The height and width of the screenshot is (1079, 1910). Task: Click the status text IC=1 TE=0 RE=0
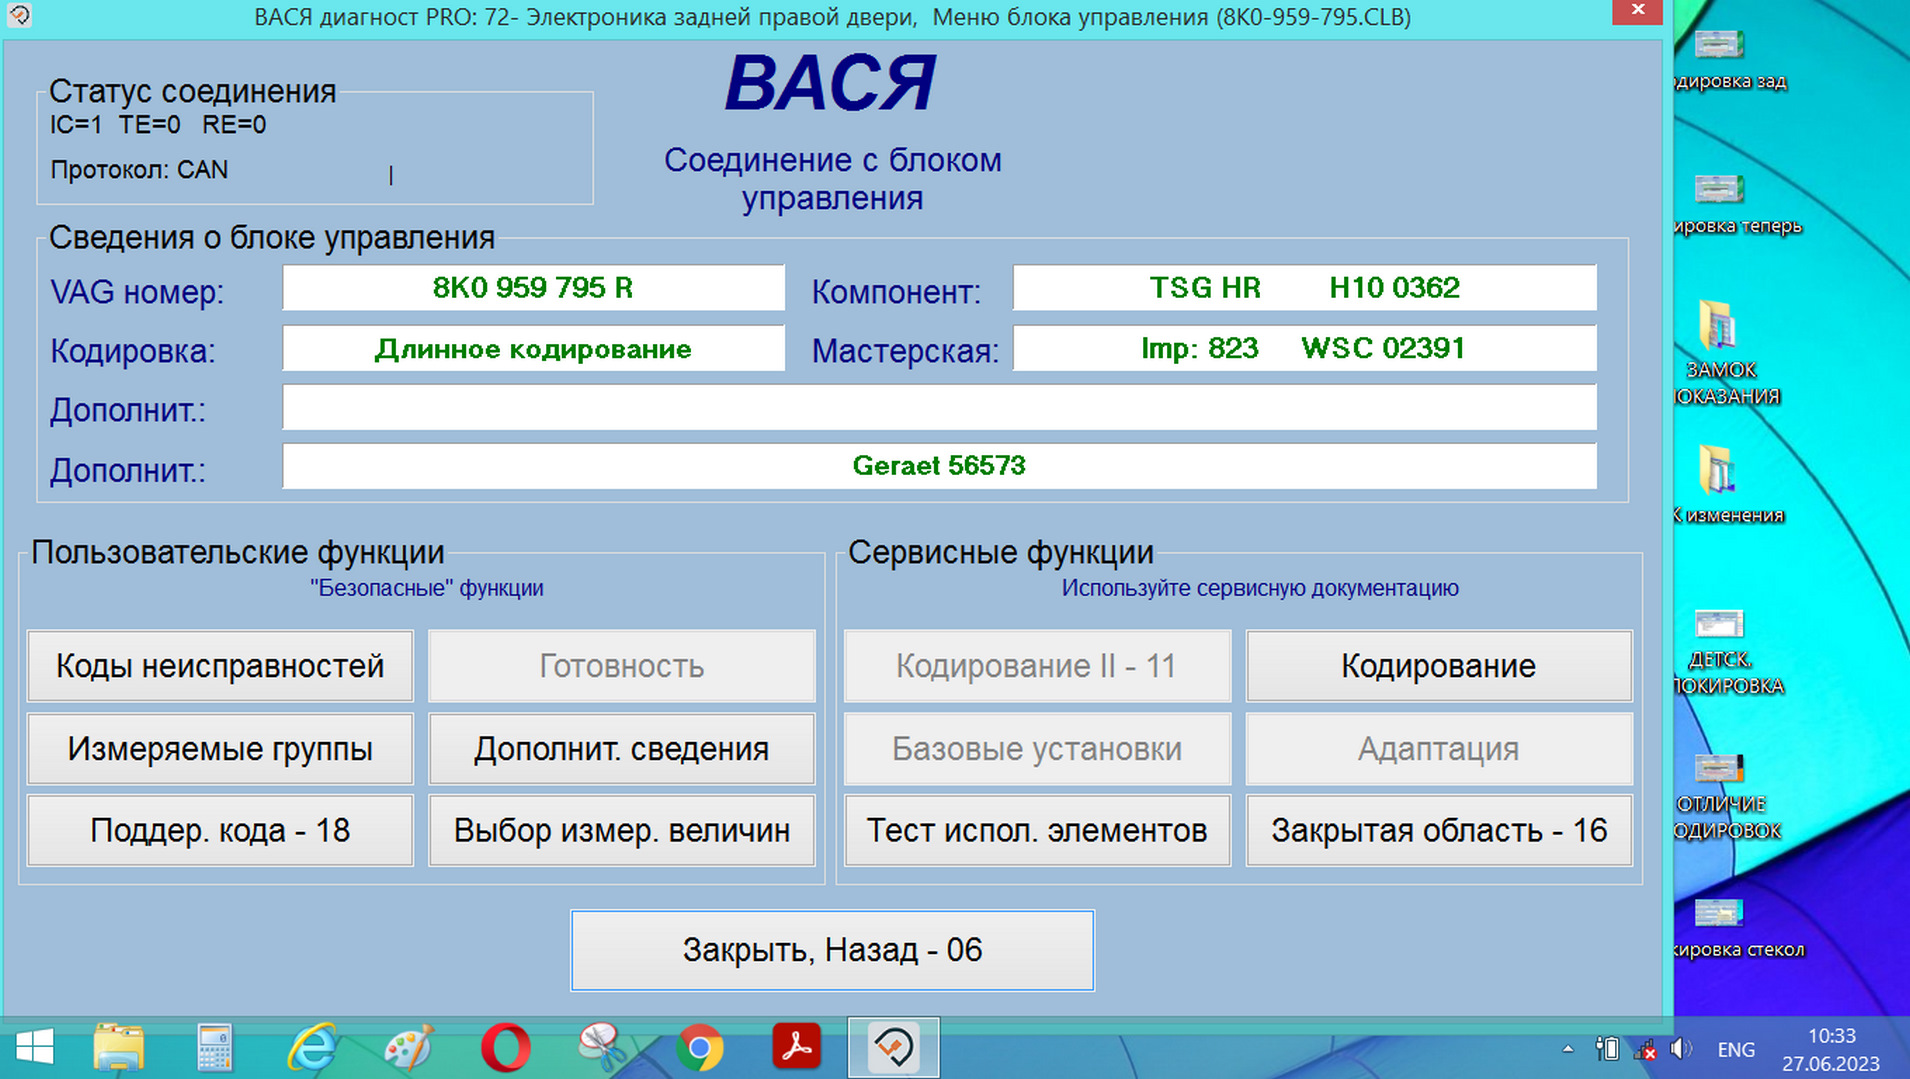tap(158, 125)
